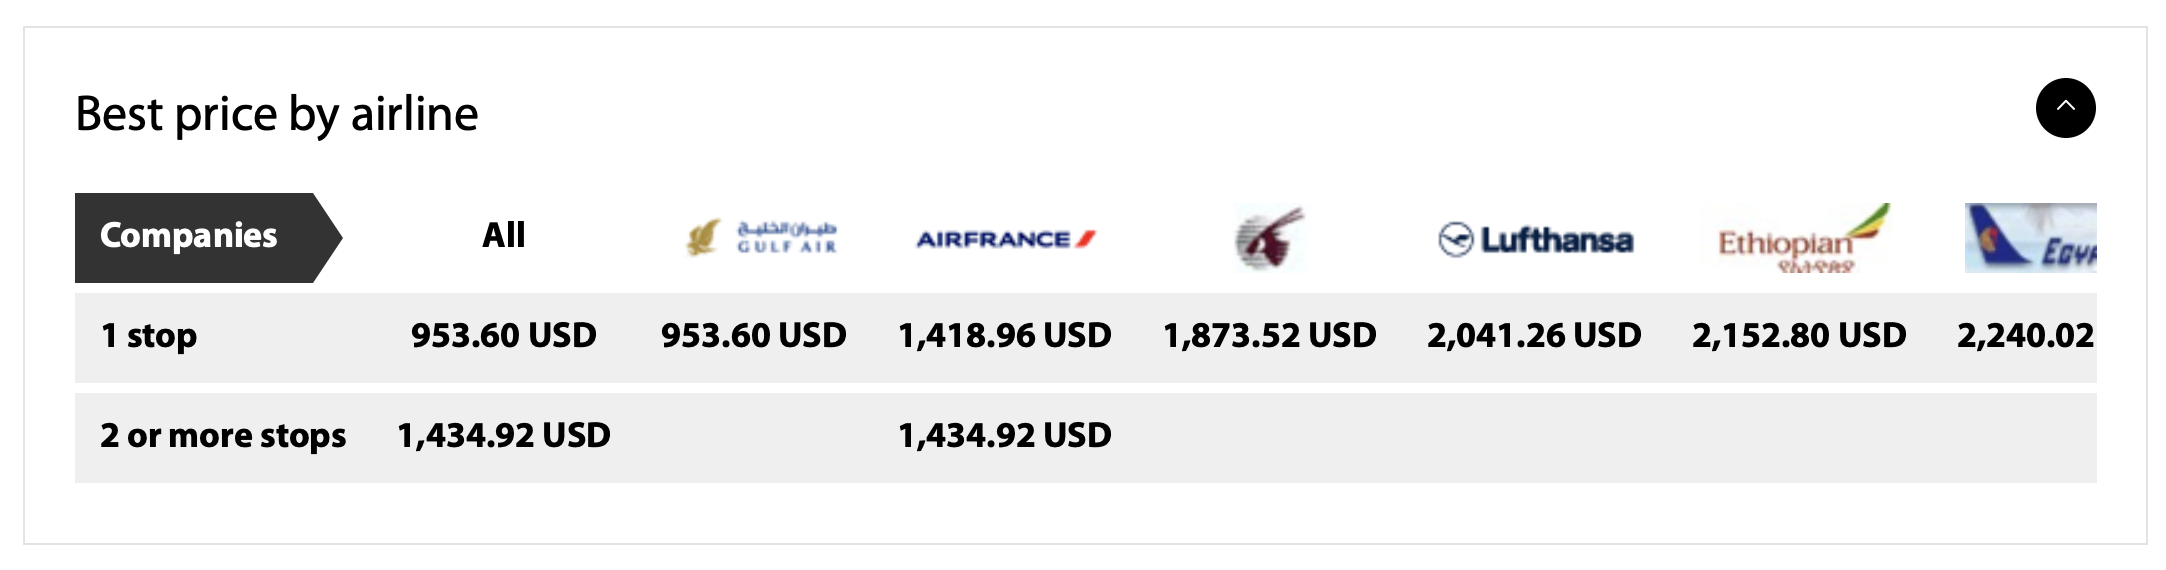Choose the 2,240.02 EgyptAir fare
The image size is (2166, 570).
point(2026,335)
